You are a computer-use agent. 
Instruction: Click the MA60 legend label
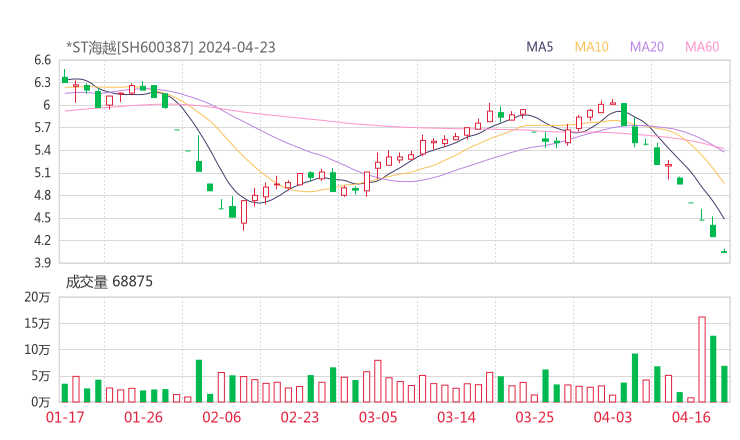tap(702, 47)
